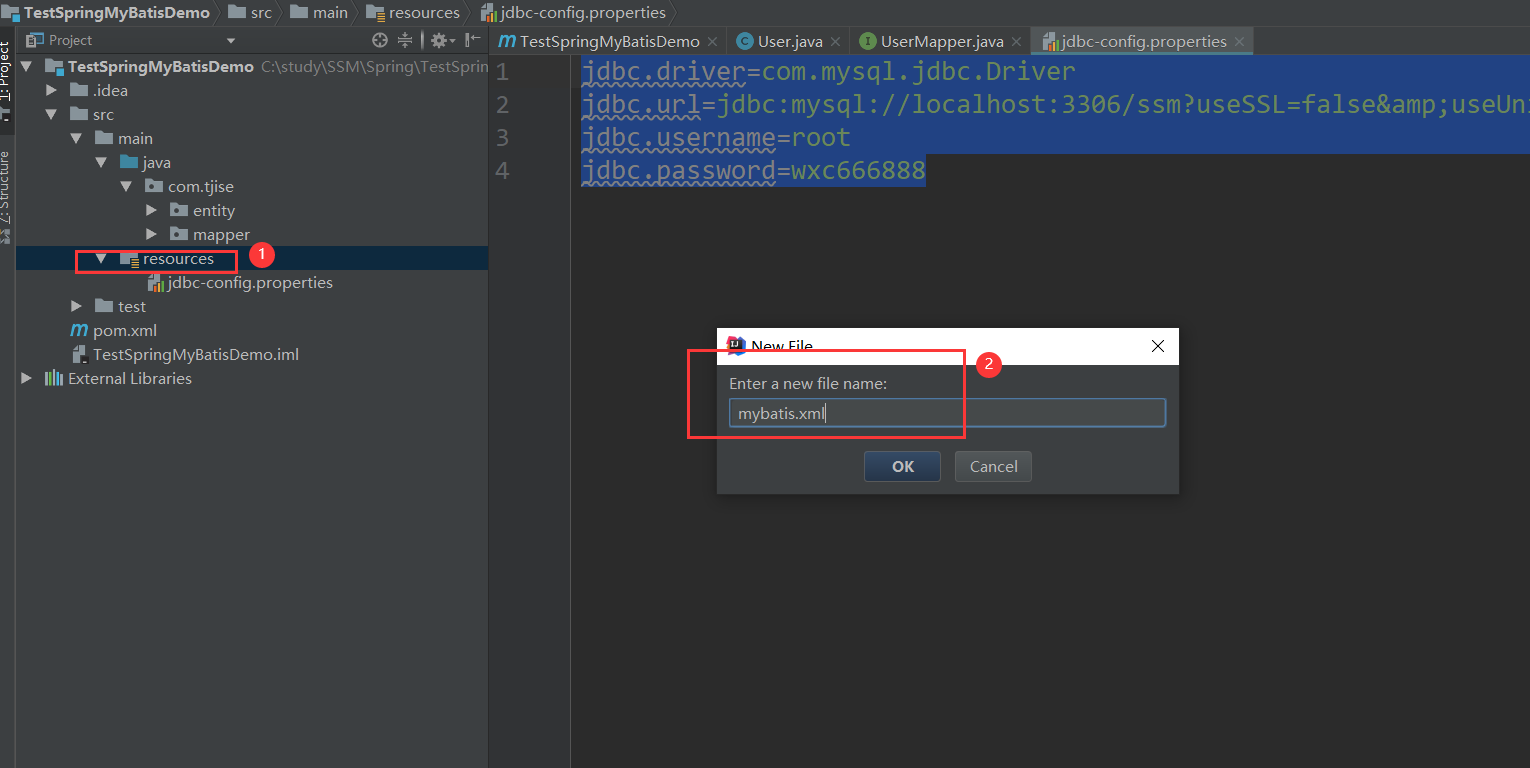Image resolution: width=1530 pixels, height=768 pixels.
Task: Click jdbc.username=root line in editor
Action: pos(716,138)
